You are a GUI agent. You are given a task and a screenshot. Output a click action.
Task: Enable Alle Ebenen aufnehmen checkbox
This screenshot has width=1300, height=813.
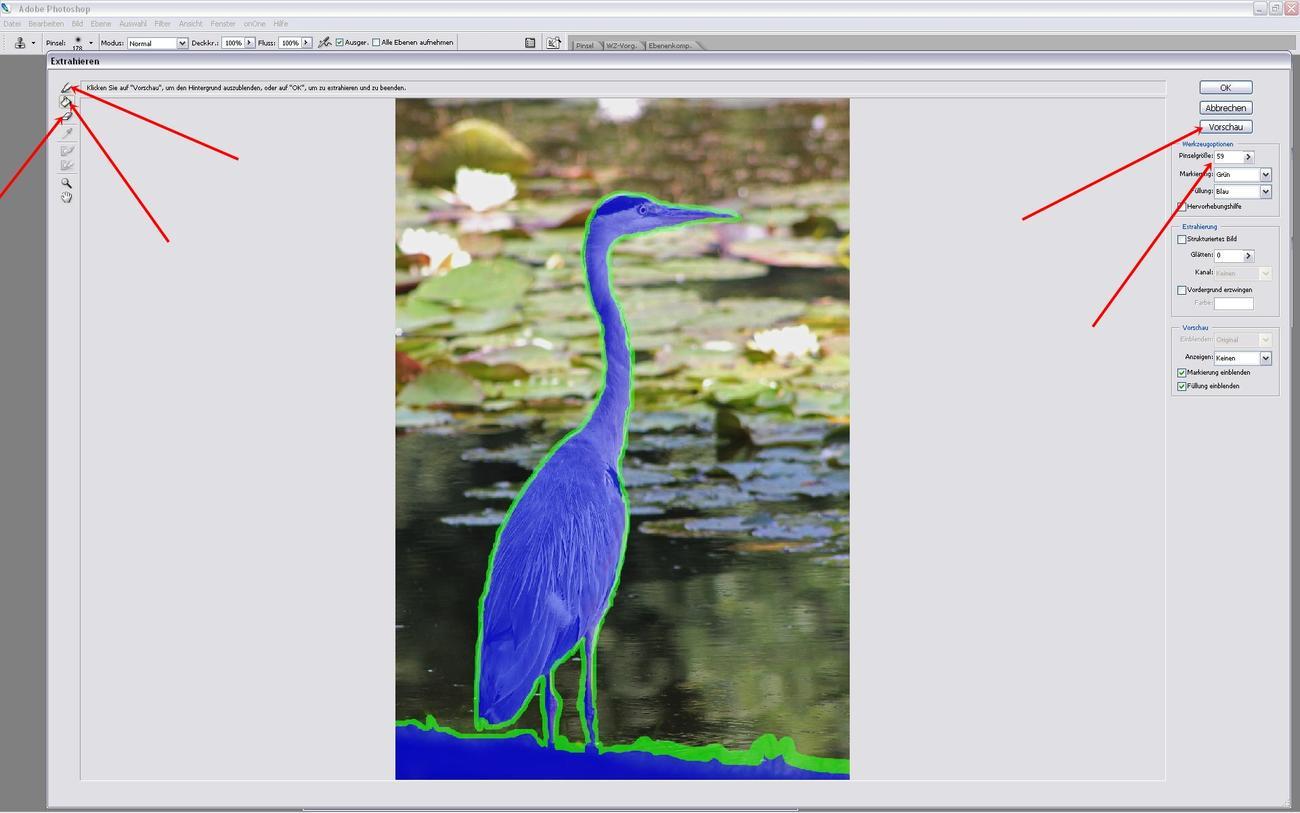point(376,43)
